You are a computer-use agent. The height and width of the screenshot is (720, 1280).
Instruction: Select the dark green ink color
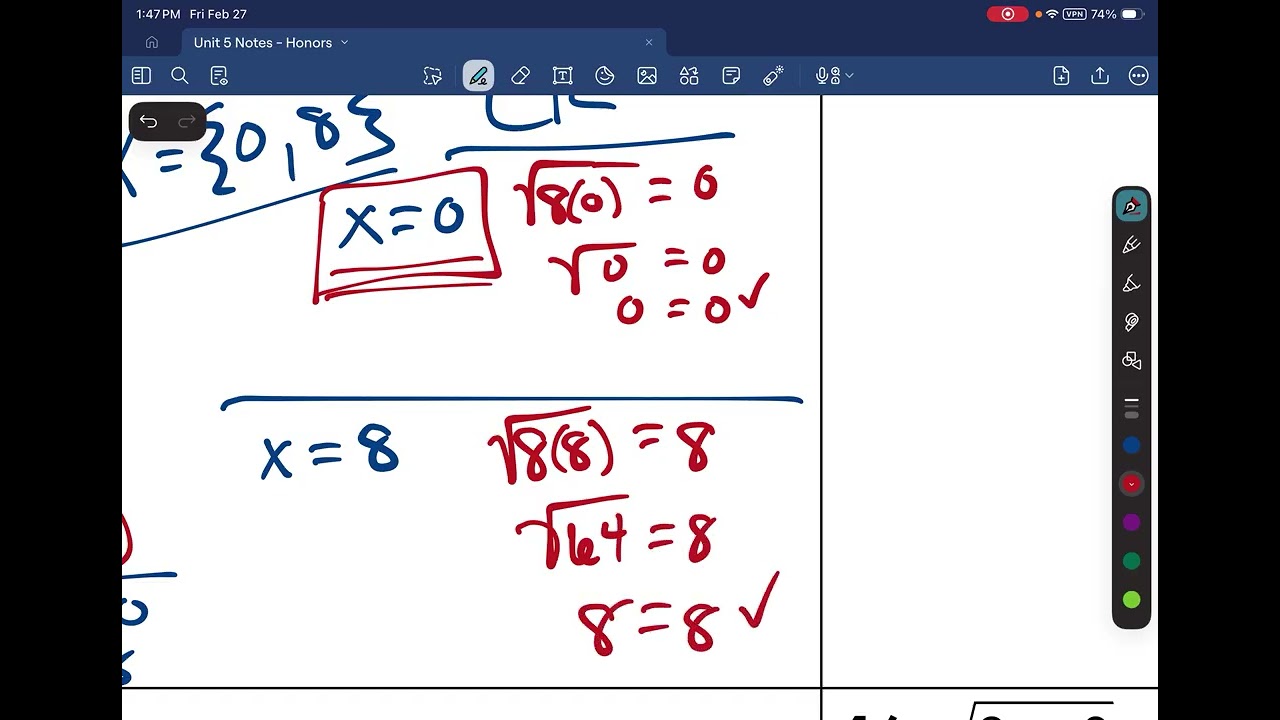1132,561
